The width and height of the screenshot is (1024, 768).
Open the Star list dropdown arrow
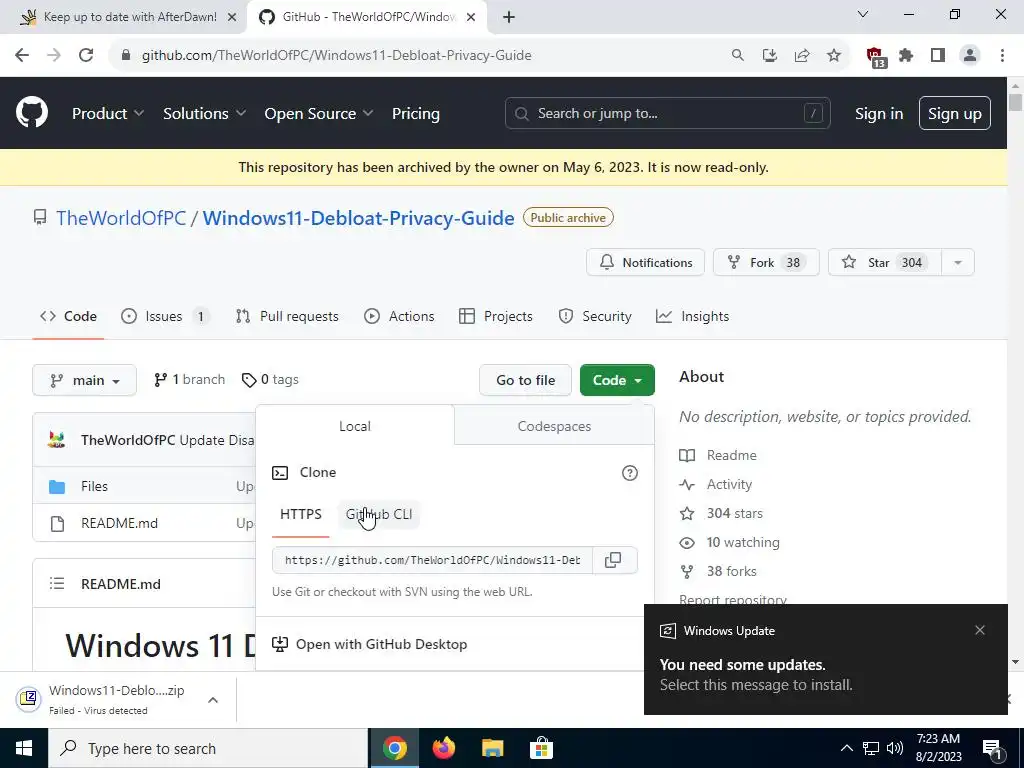(x=958, y=263)
